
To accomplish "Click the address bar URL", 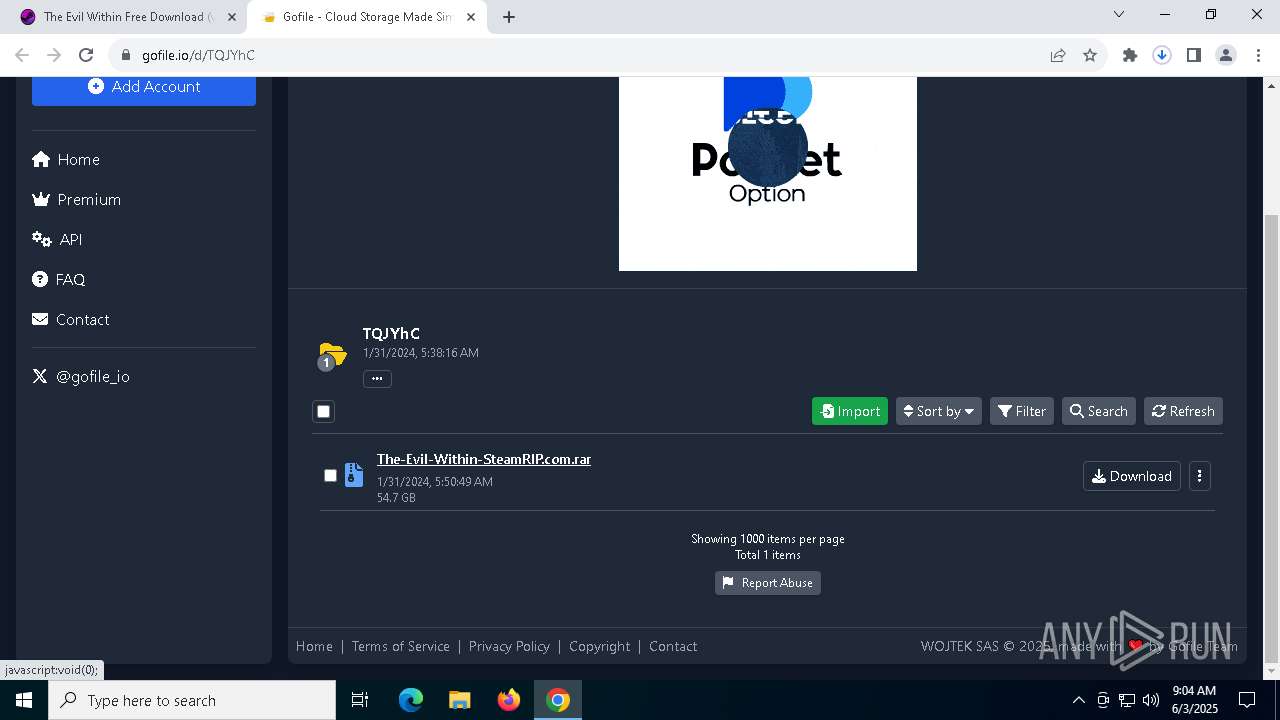I will 198,55.
